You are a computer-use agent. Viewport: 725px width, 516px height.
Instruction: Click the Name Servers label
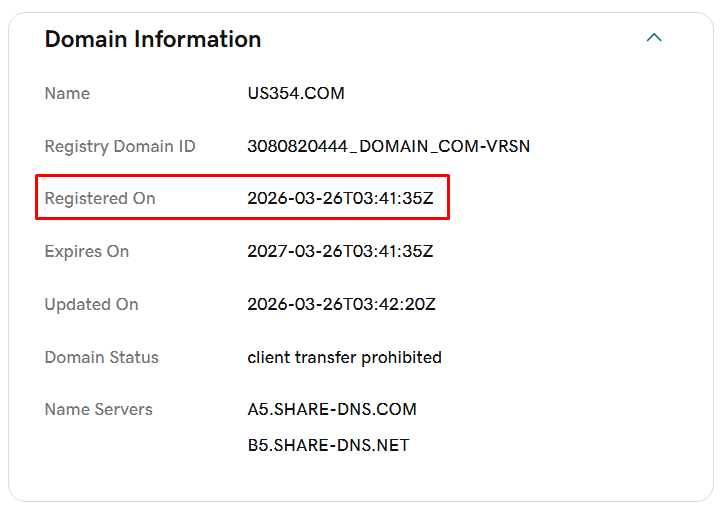point(98,409)
